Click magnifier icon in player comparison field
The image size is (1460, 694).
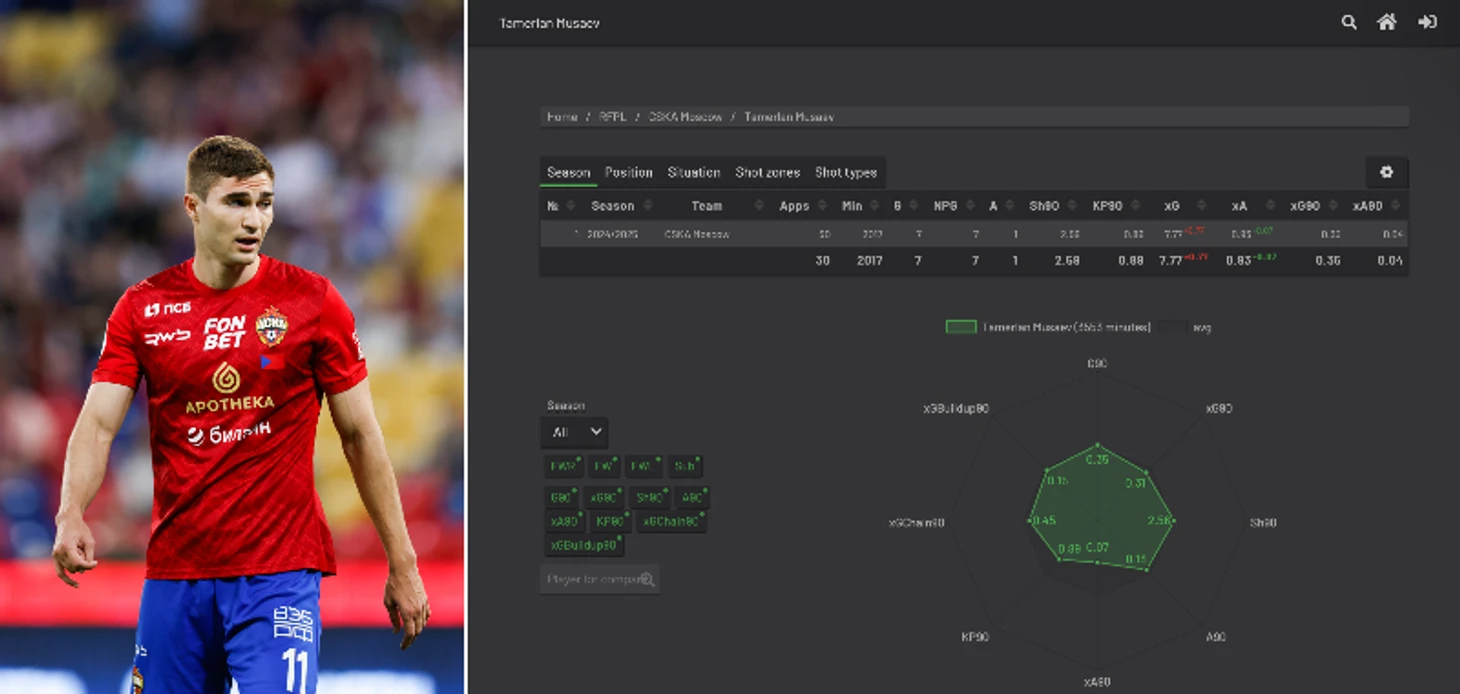647,579
